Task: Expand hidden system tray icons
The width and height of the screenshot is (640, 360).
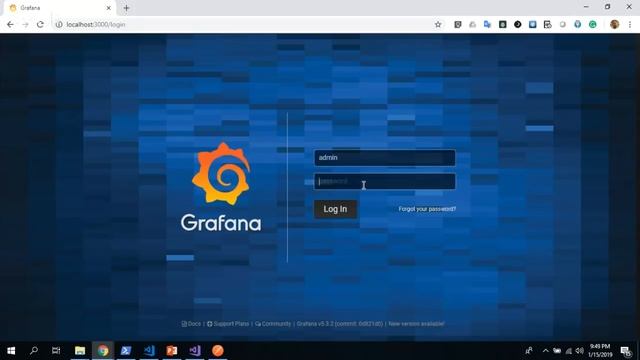Action: (545, 351)
